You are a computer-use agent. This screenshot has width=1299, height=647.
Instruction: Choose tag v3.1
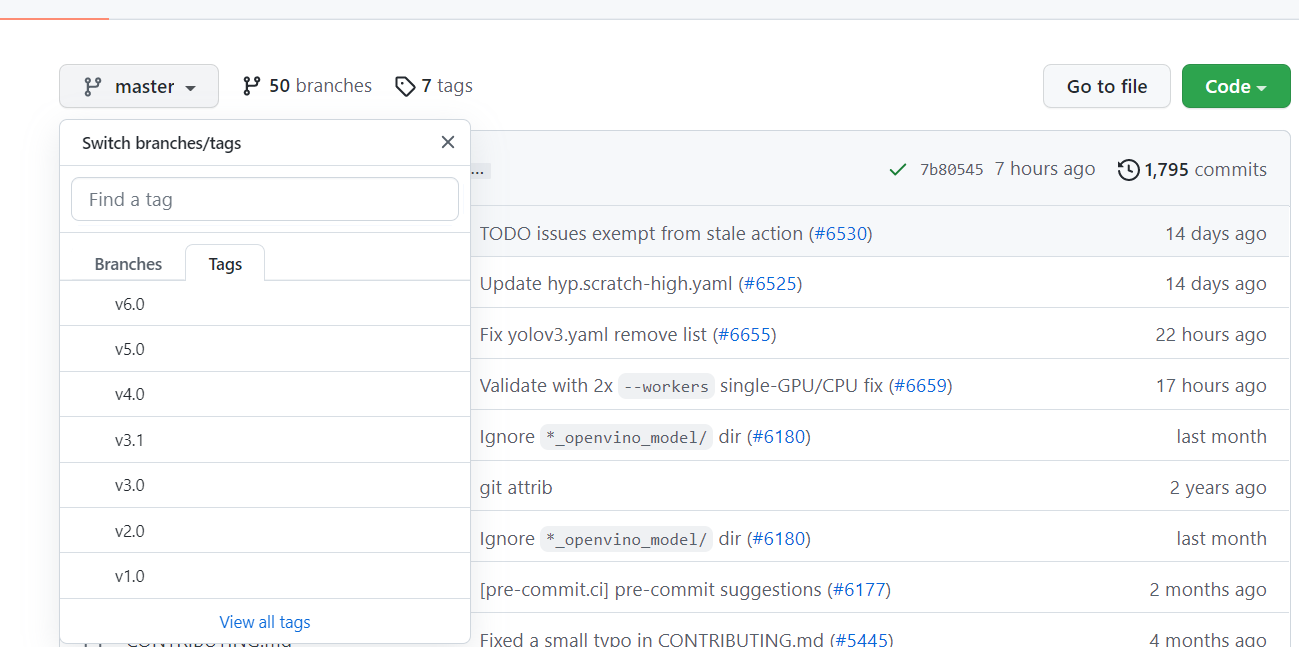click(x=265, y=440)
